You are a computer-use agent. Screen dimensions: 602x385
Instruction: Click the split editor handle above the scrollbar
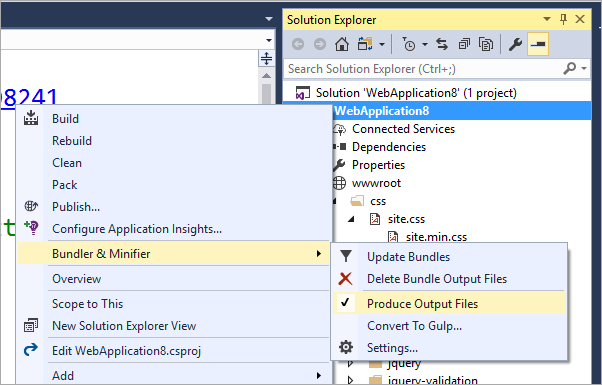click(x=266, y=58)
